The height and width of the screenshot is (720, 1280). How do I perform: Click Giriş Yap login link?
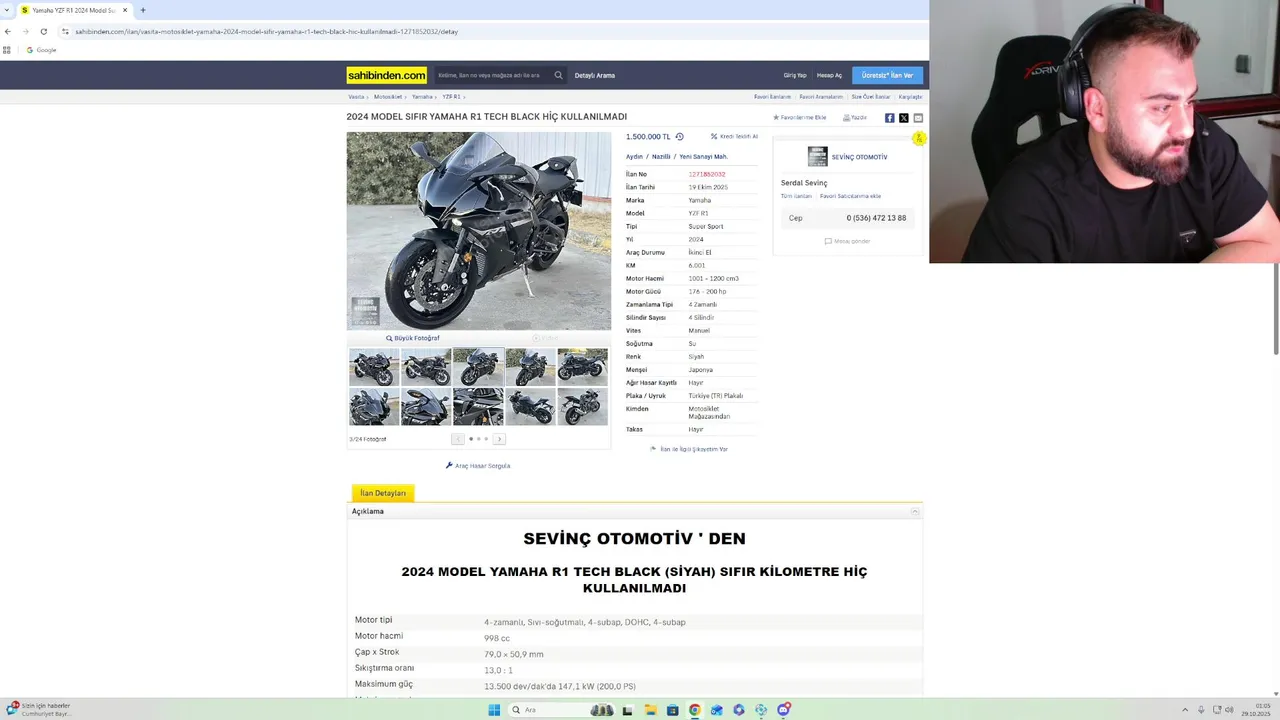tap(795, 75)
